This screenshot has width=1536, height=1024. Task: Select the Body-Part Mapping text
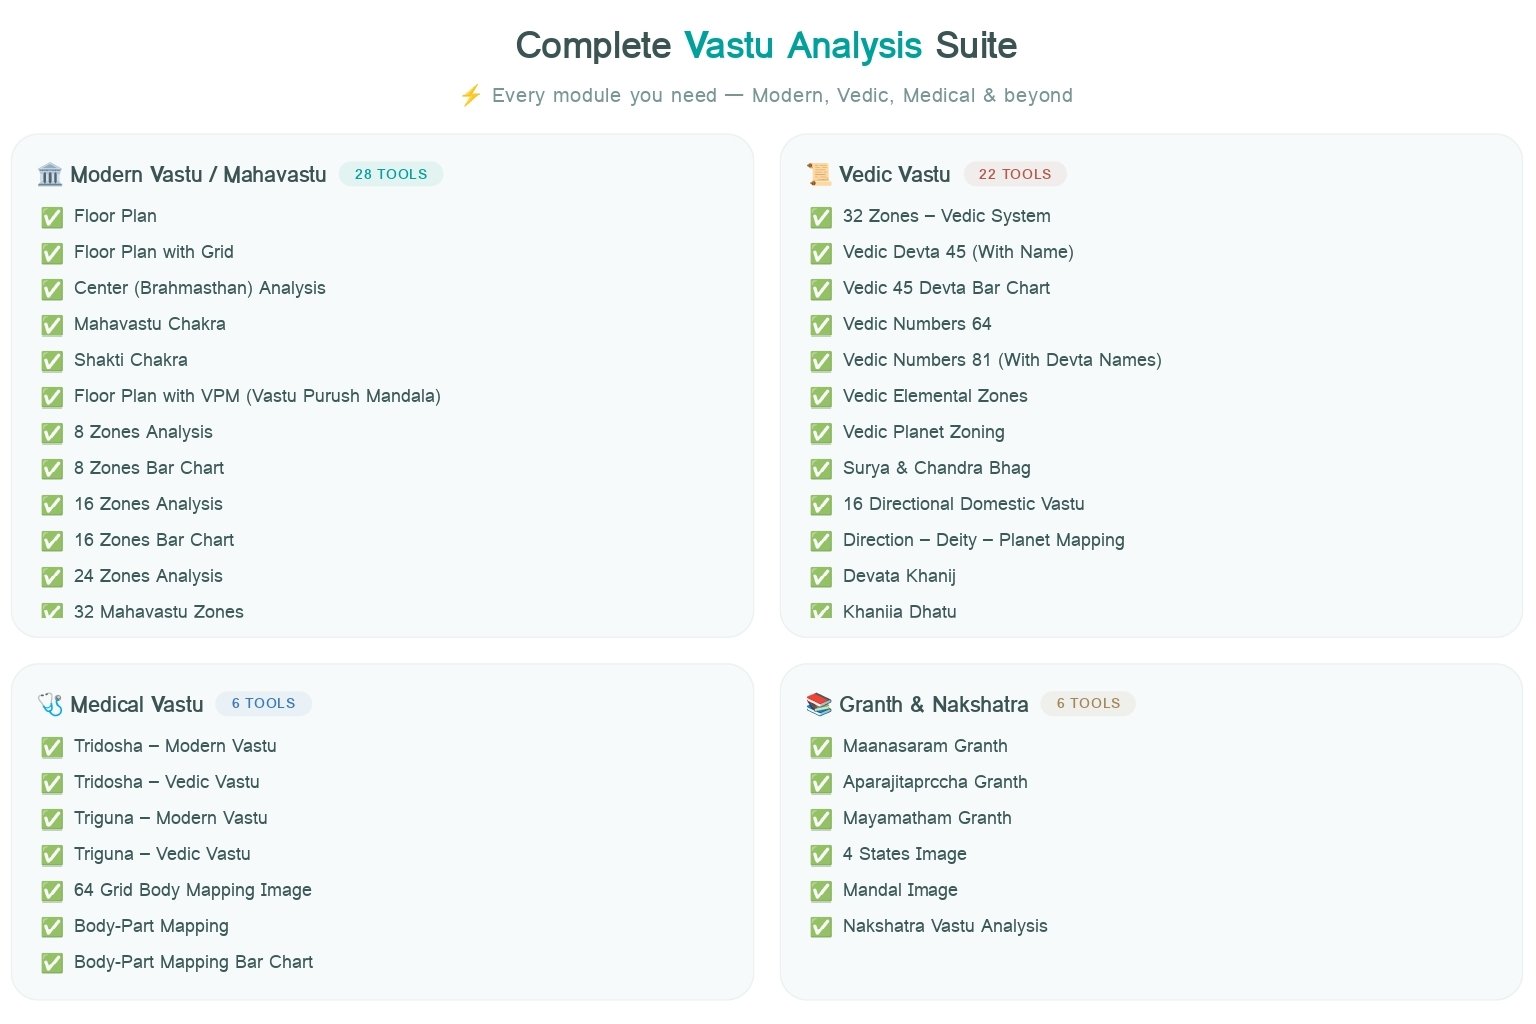(151, 926)
